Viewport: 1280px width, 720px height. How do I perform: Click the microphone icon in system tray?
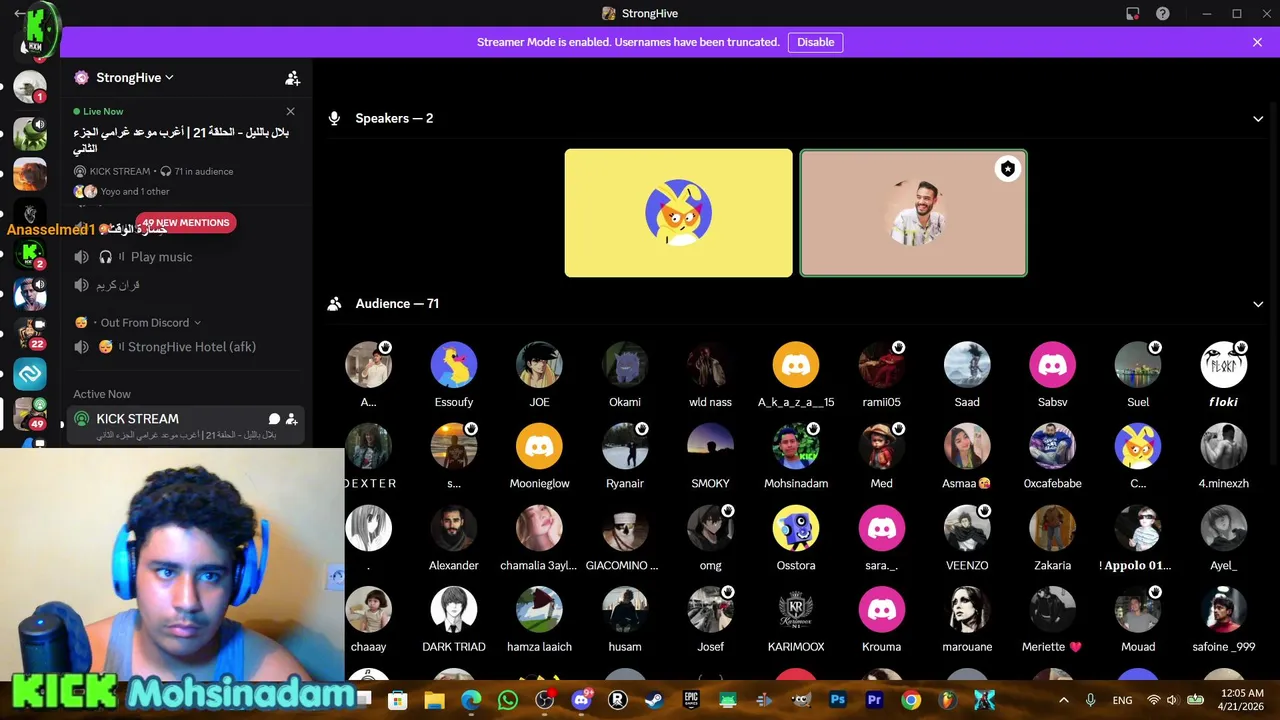point(1091,700)
